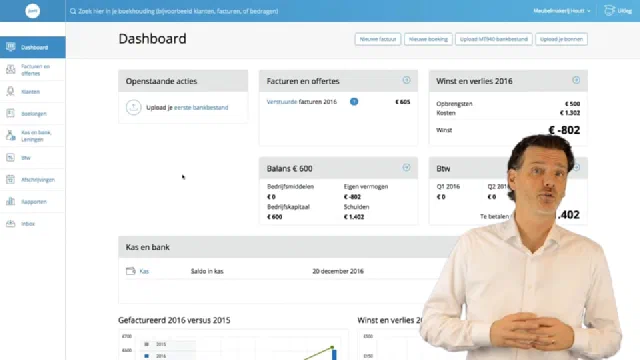Image resolution: width=640 pixels, height=360 pixels.
Task: Click the Afschrijvingen sidebar icon
Action: click(x=11, y=179)
